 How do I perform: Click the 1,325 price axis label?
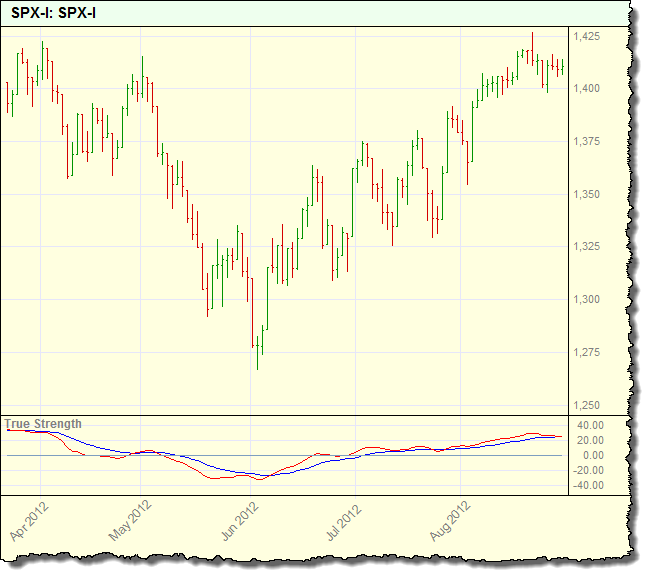point(587,247)
